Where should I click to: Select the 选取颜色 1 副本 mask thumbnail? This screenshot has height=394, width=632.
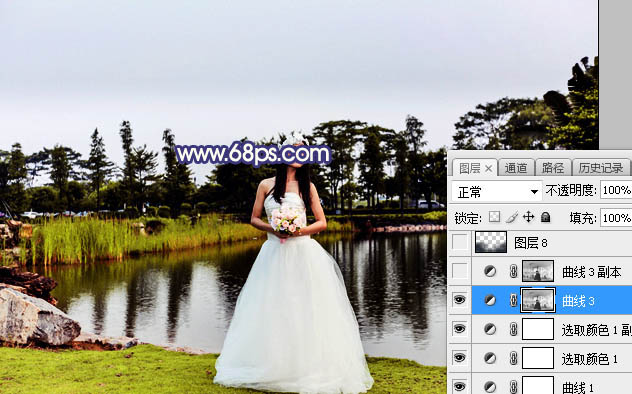point(538,329)
